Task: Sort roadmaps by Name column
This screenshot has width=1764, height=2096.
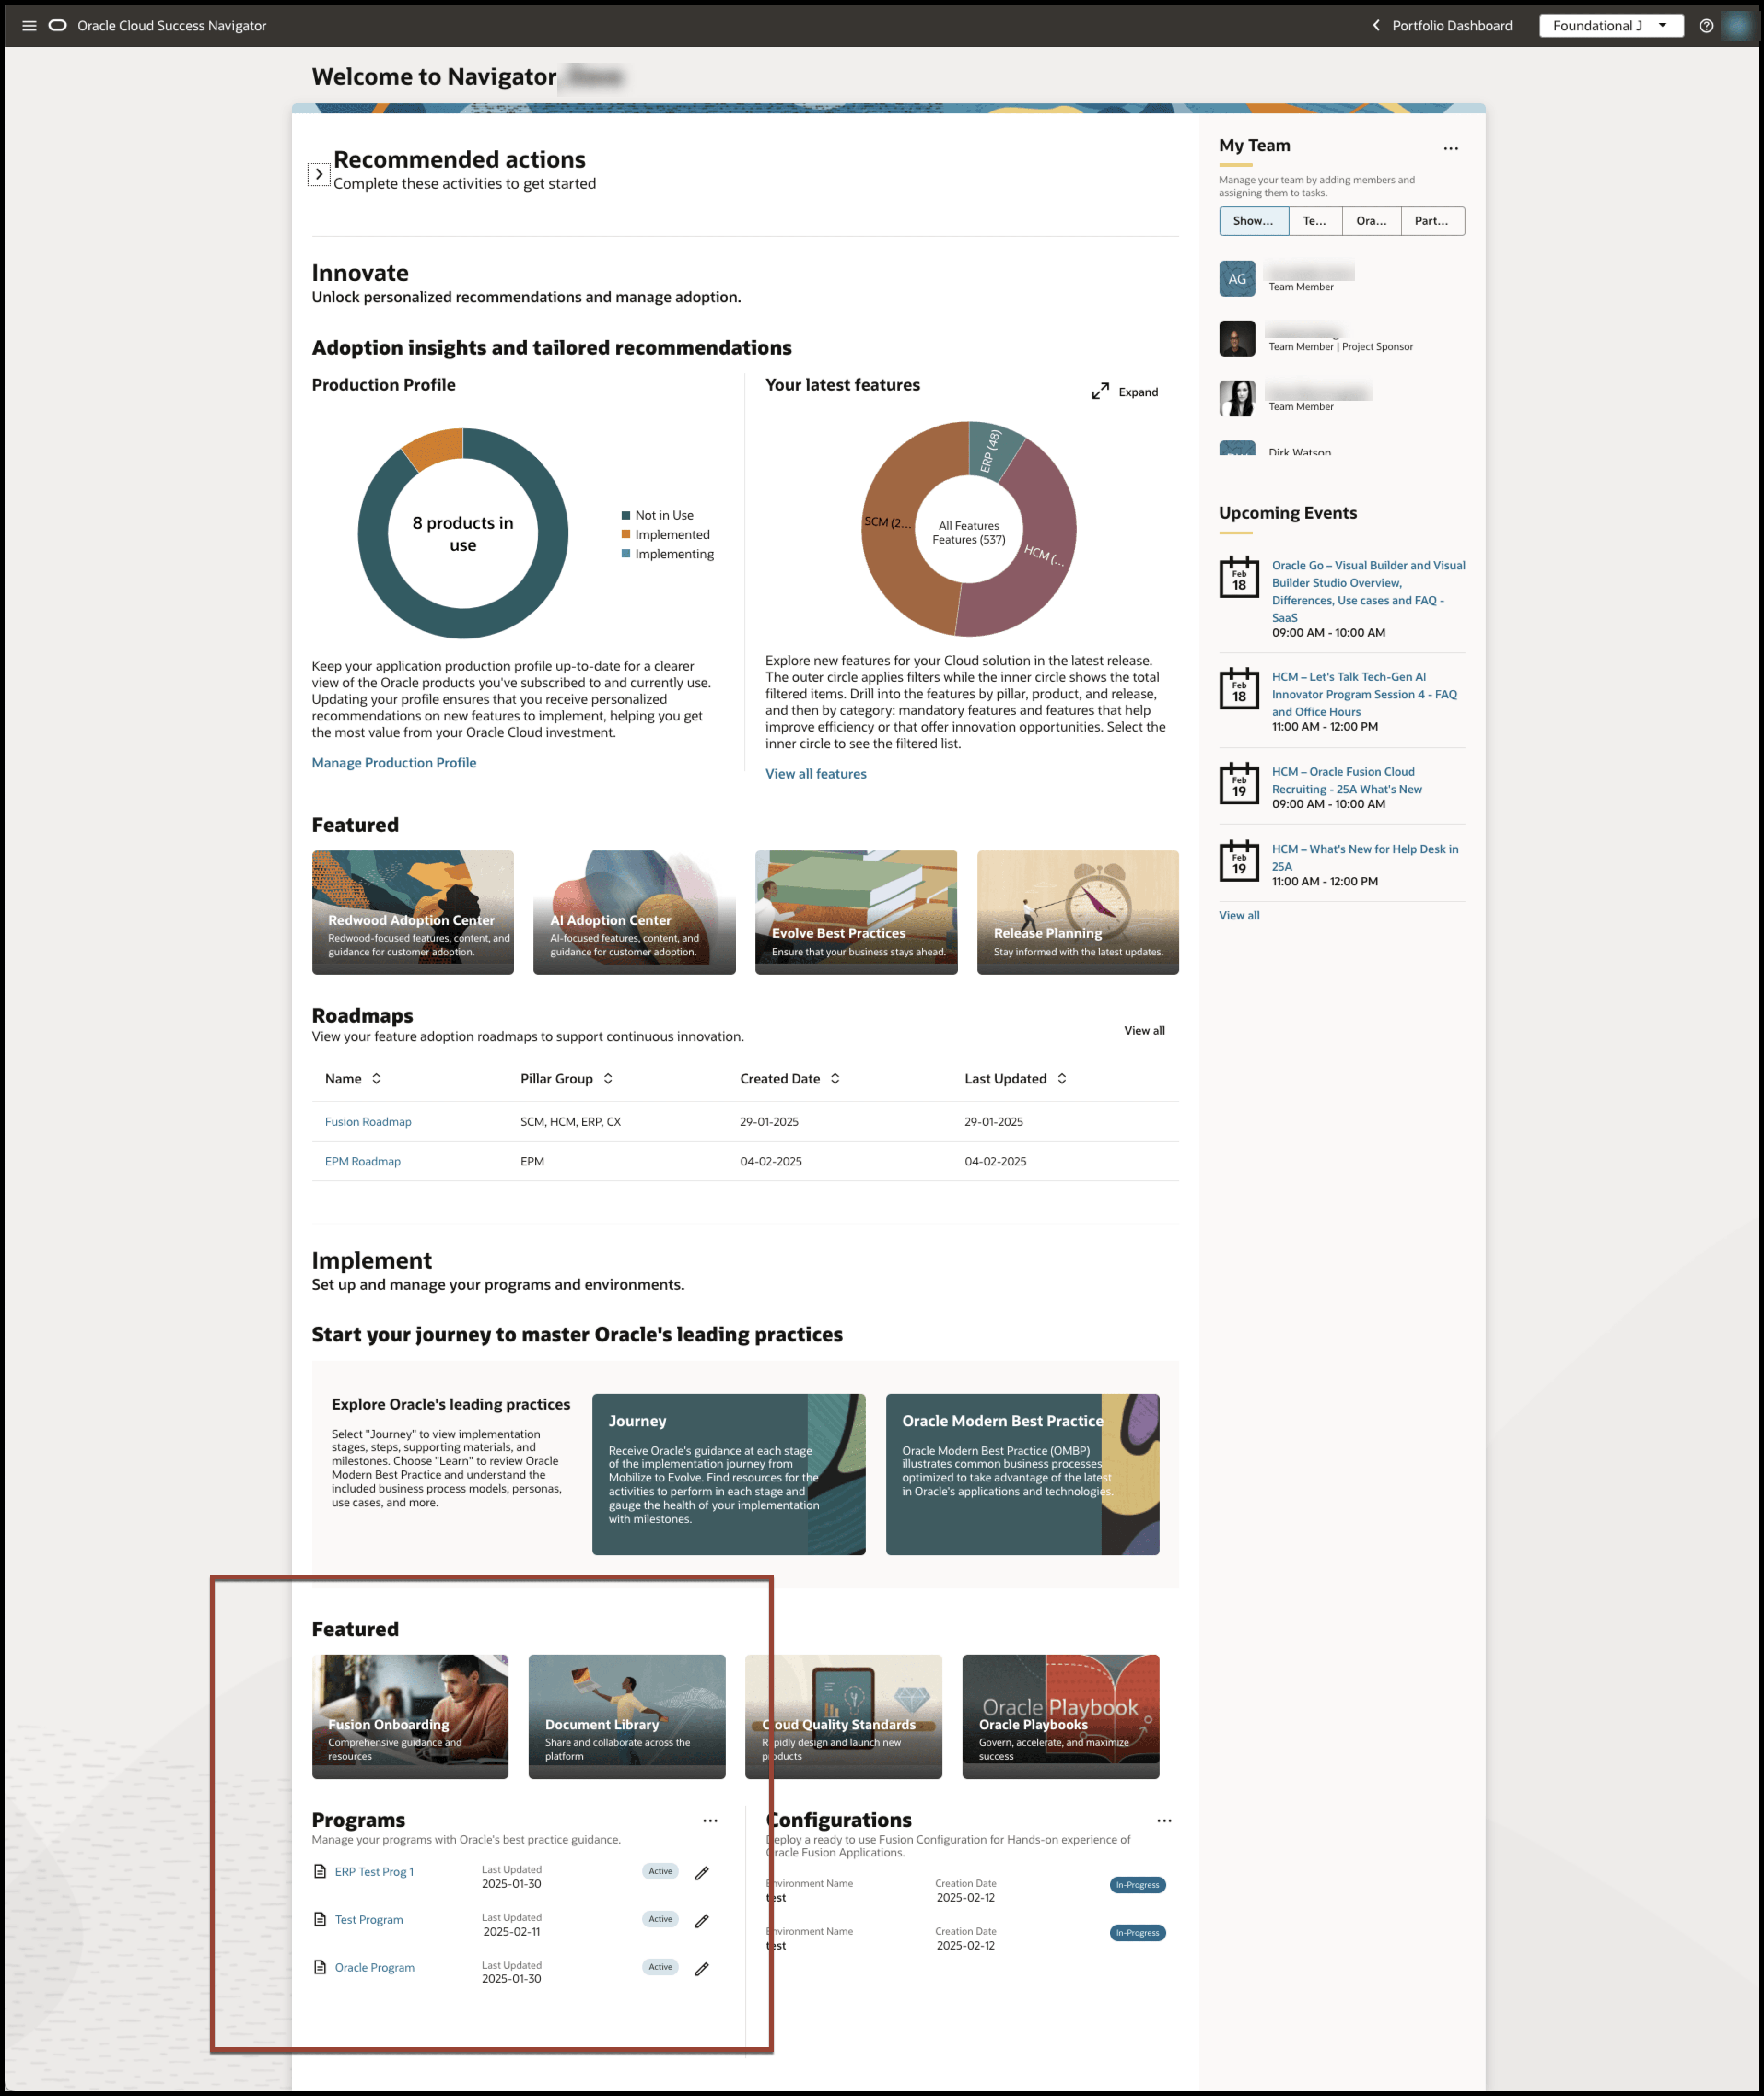Action: (376, 1078)
